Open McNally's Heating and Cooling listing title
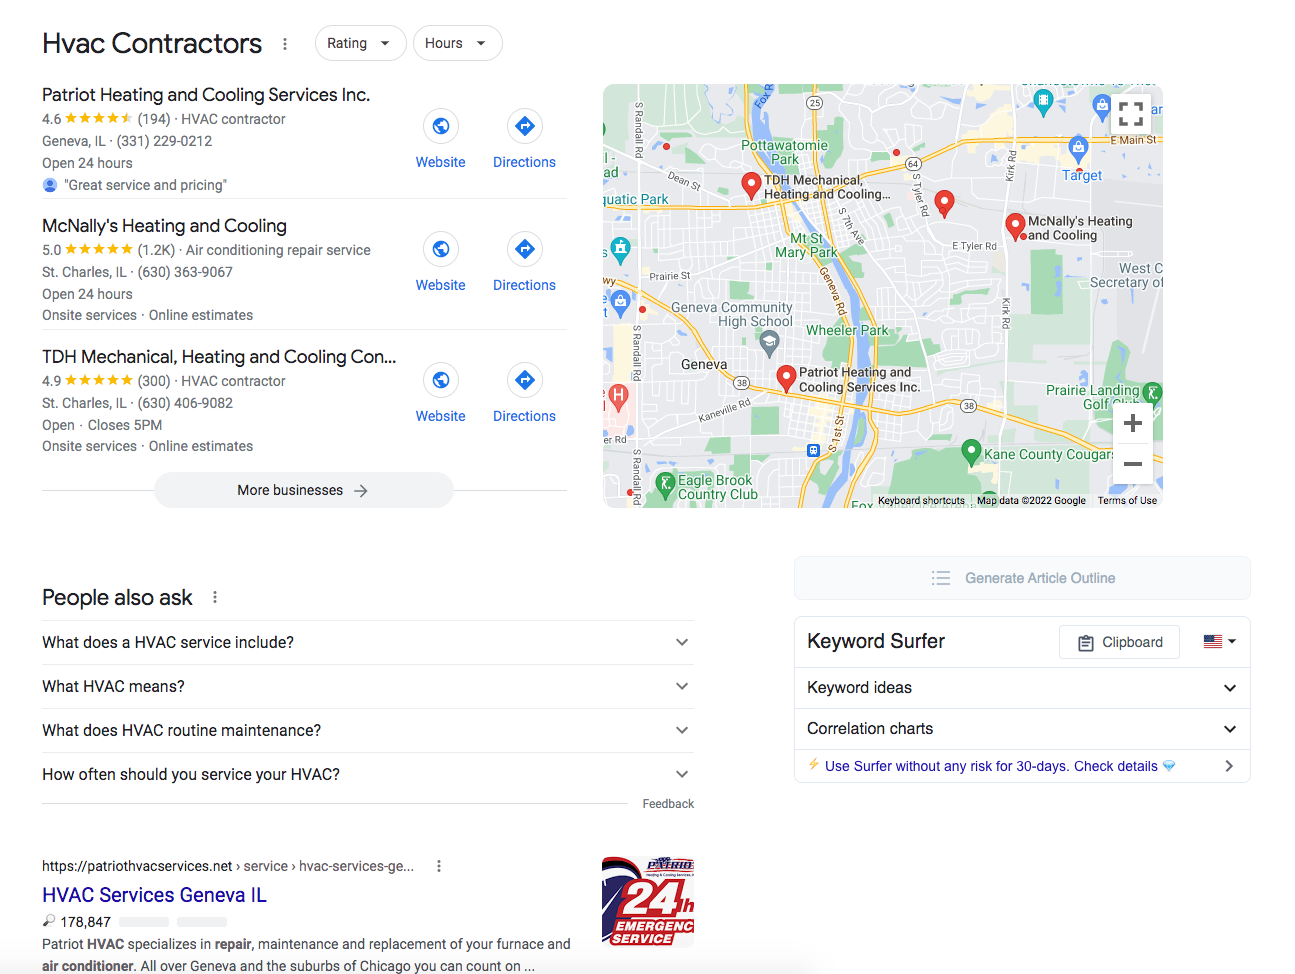 [164, 226]
